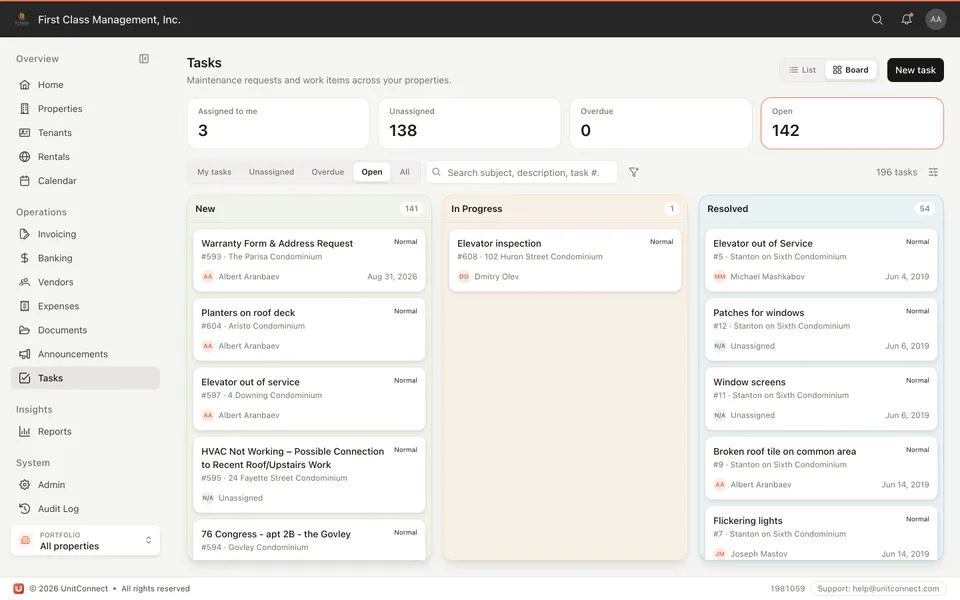The width and height of the screenshot is (960, 600).
Task: Select the Unassigned filter tab
Action: [x=271, y=172]
